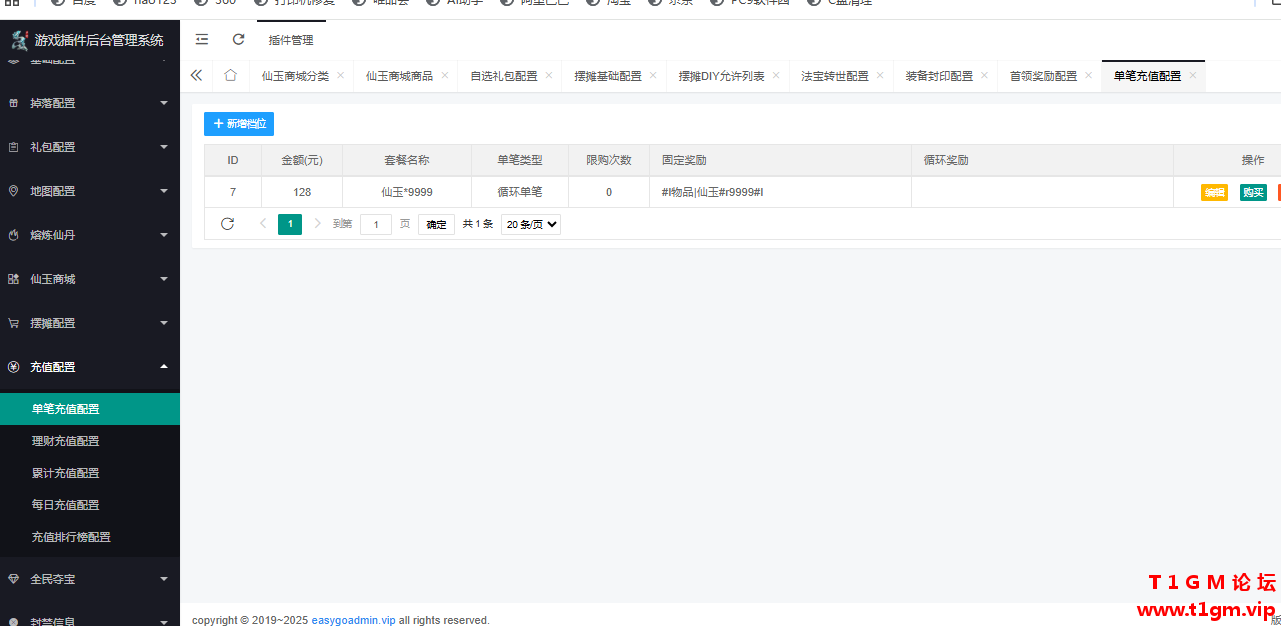This screenshot has width=1281, height=626.
Task: Click the 仙玉*9999 package name cell
Action: tap(407, 192)
